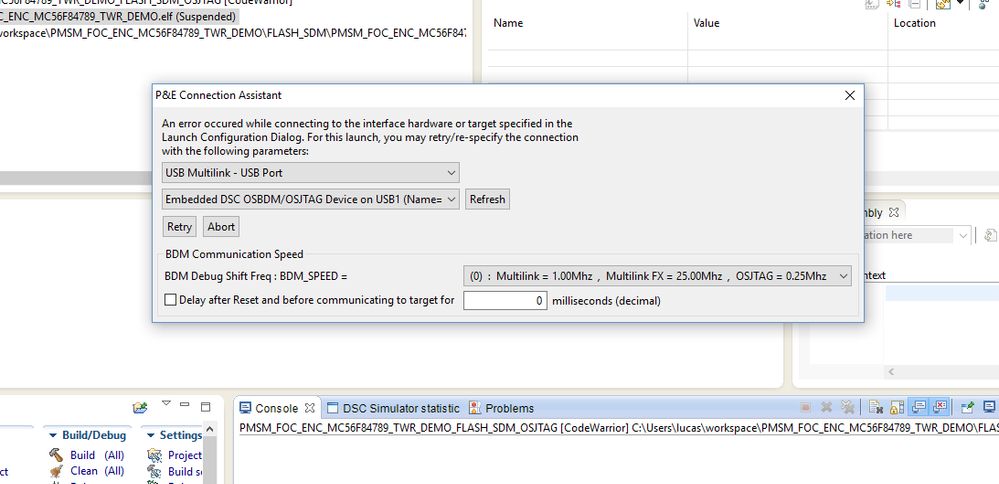
Task: Click the Terminate icon in Console toolbar
Action: pyautogui.click(x=805, y=408)
